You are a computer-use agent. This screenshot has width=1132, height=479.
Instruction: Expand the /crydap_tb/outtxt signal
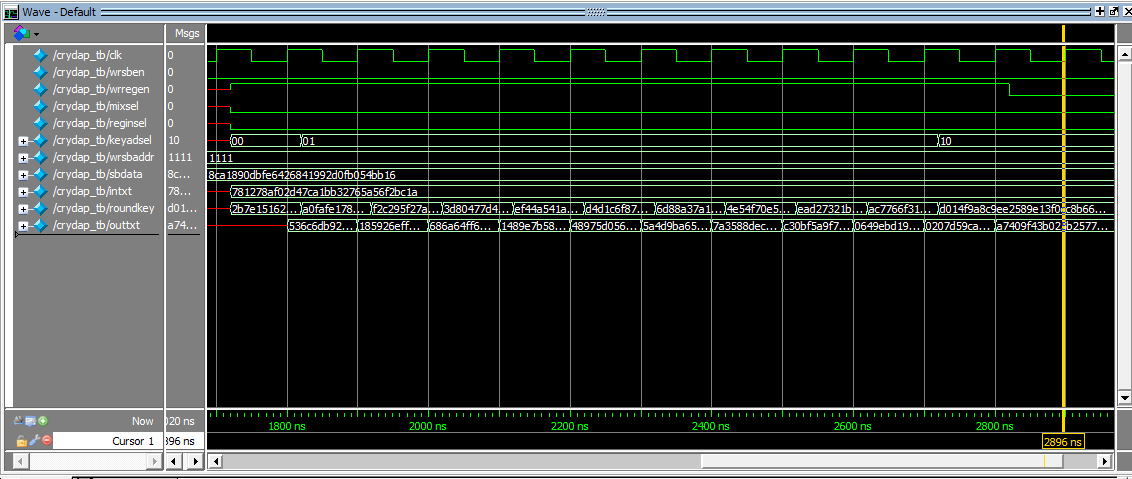click(23, 225)
